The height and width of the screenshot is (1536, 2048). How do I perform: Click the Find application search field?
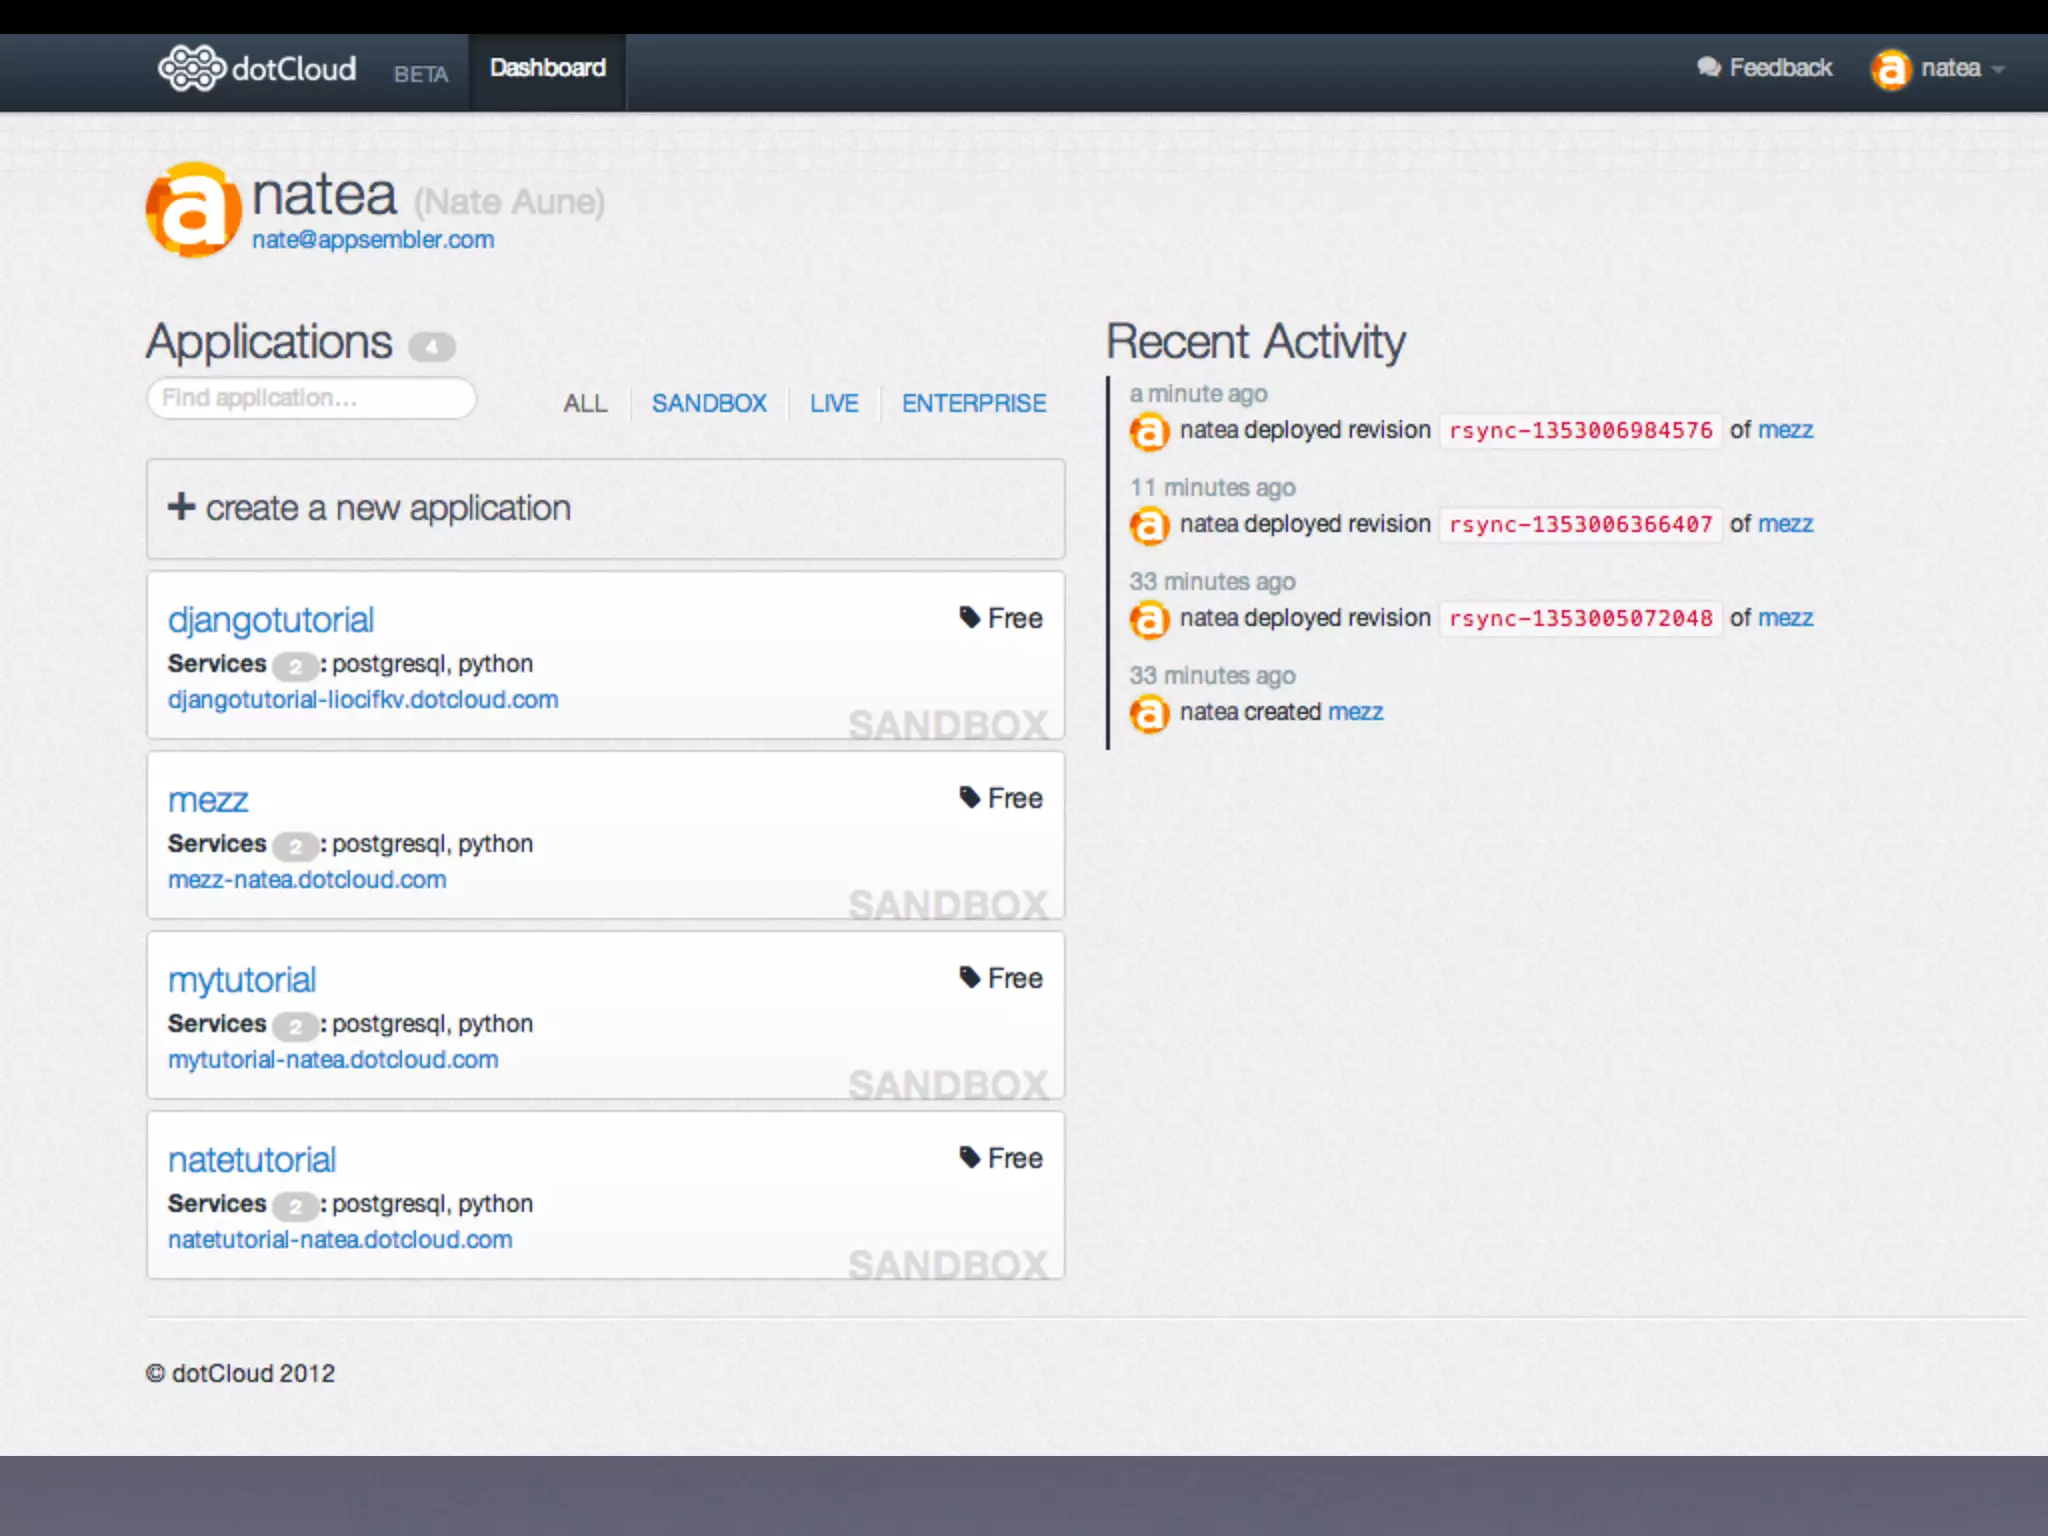coord(311,398)
